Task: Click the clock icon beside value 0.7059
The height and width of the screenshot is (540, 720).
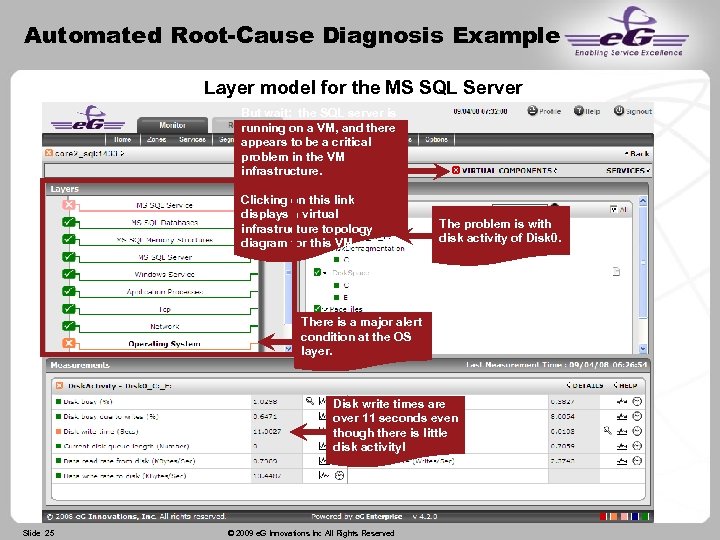Action: (637, 446)
